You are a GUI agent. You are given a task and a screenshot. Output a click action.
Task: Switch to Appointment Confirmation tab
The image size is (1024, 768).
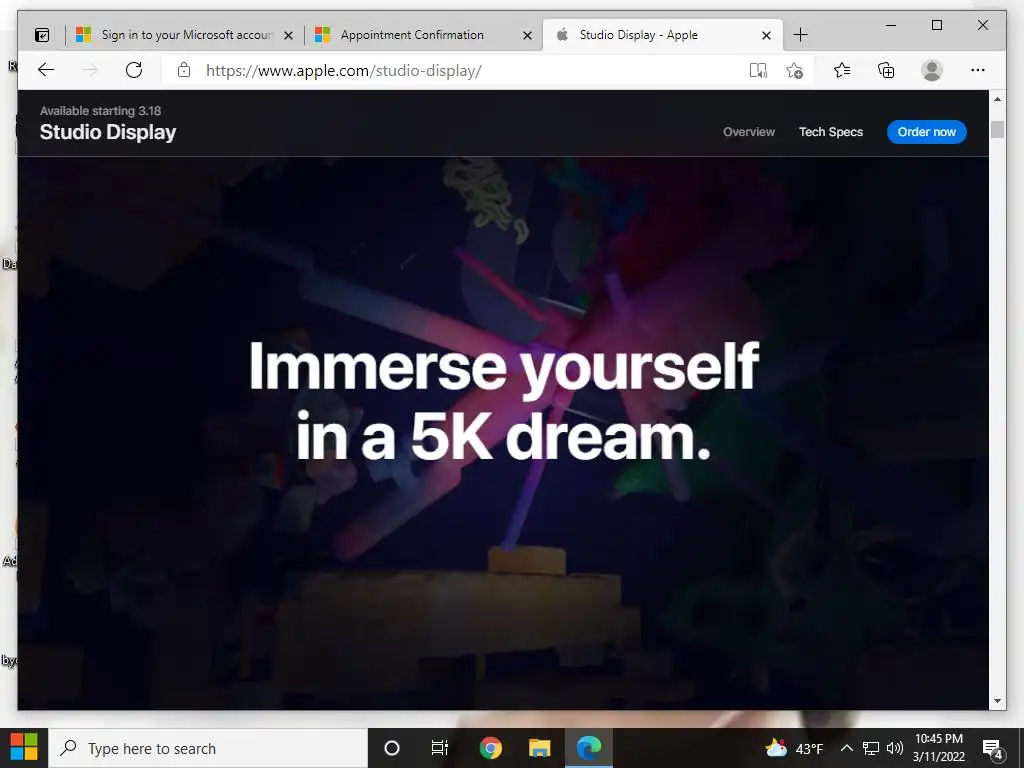(423, 35)
